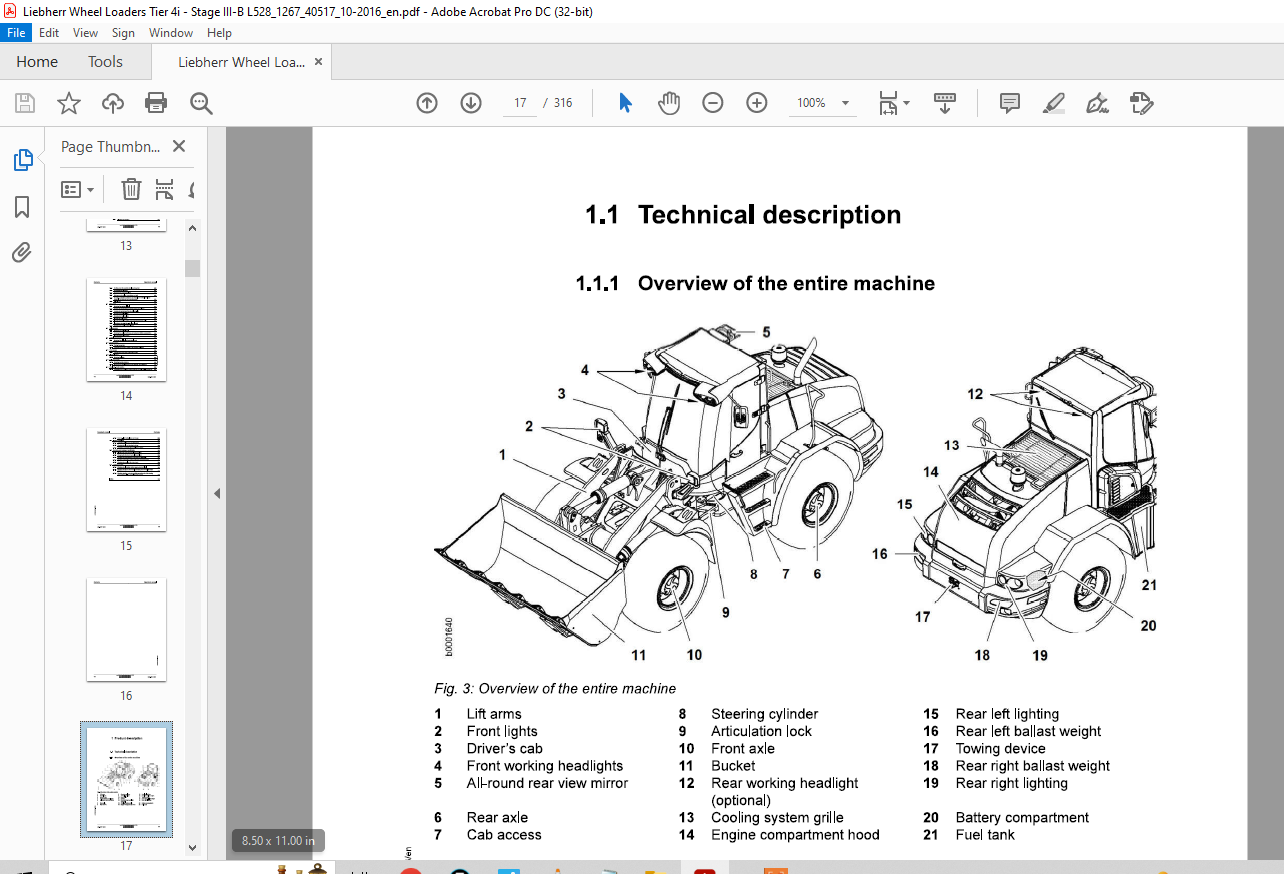1284x874 pixels.
Task: Collapse the left navigation pane arrow
Action: [x=217, y=493]
